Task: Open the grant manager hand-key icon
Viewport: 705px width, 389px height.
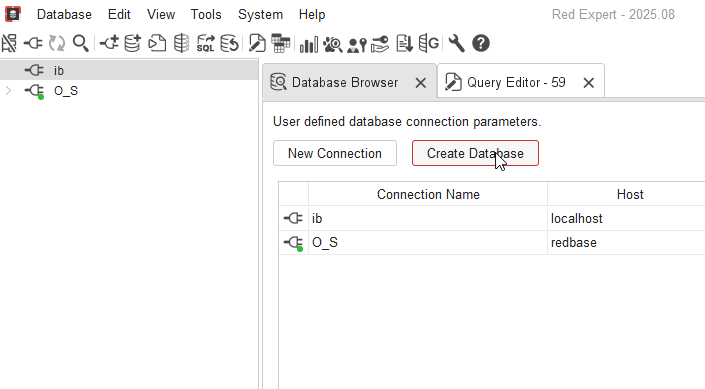Action: (380, 44)
